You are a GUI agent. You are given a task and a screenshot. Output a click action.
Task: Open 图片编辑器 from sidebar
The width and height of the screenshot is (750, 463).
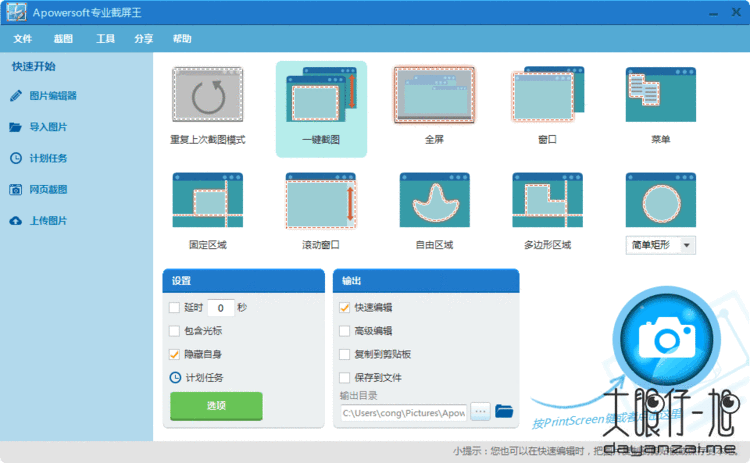(x=53, y=96)
